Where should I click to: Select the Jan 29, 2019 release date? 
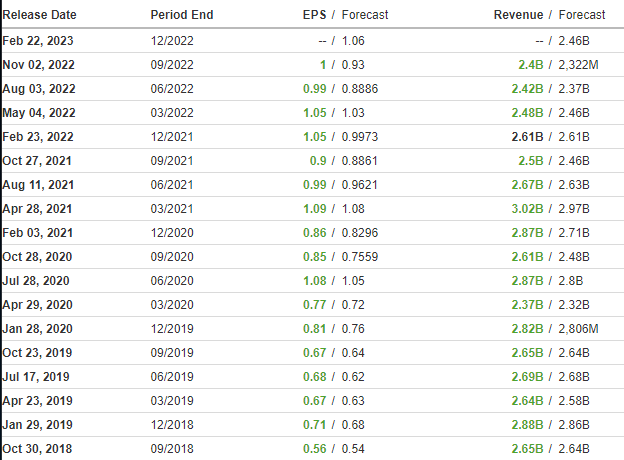[37, 425]
